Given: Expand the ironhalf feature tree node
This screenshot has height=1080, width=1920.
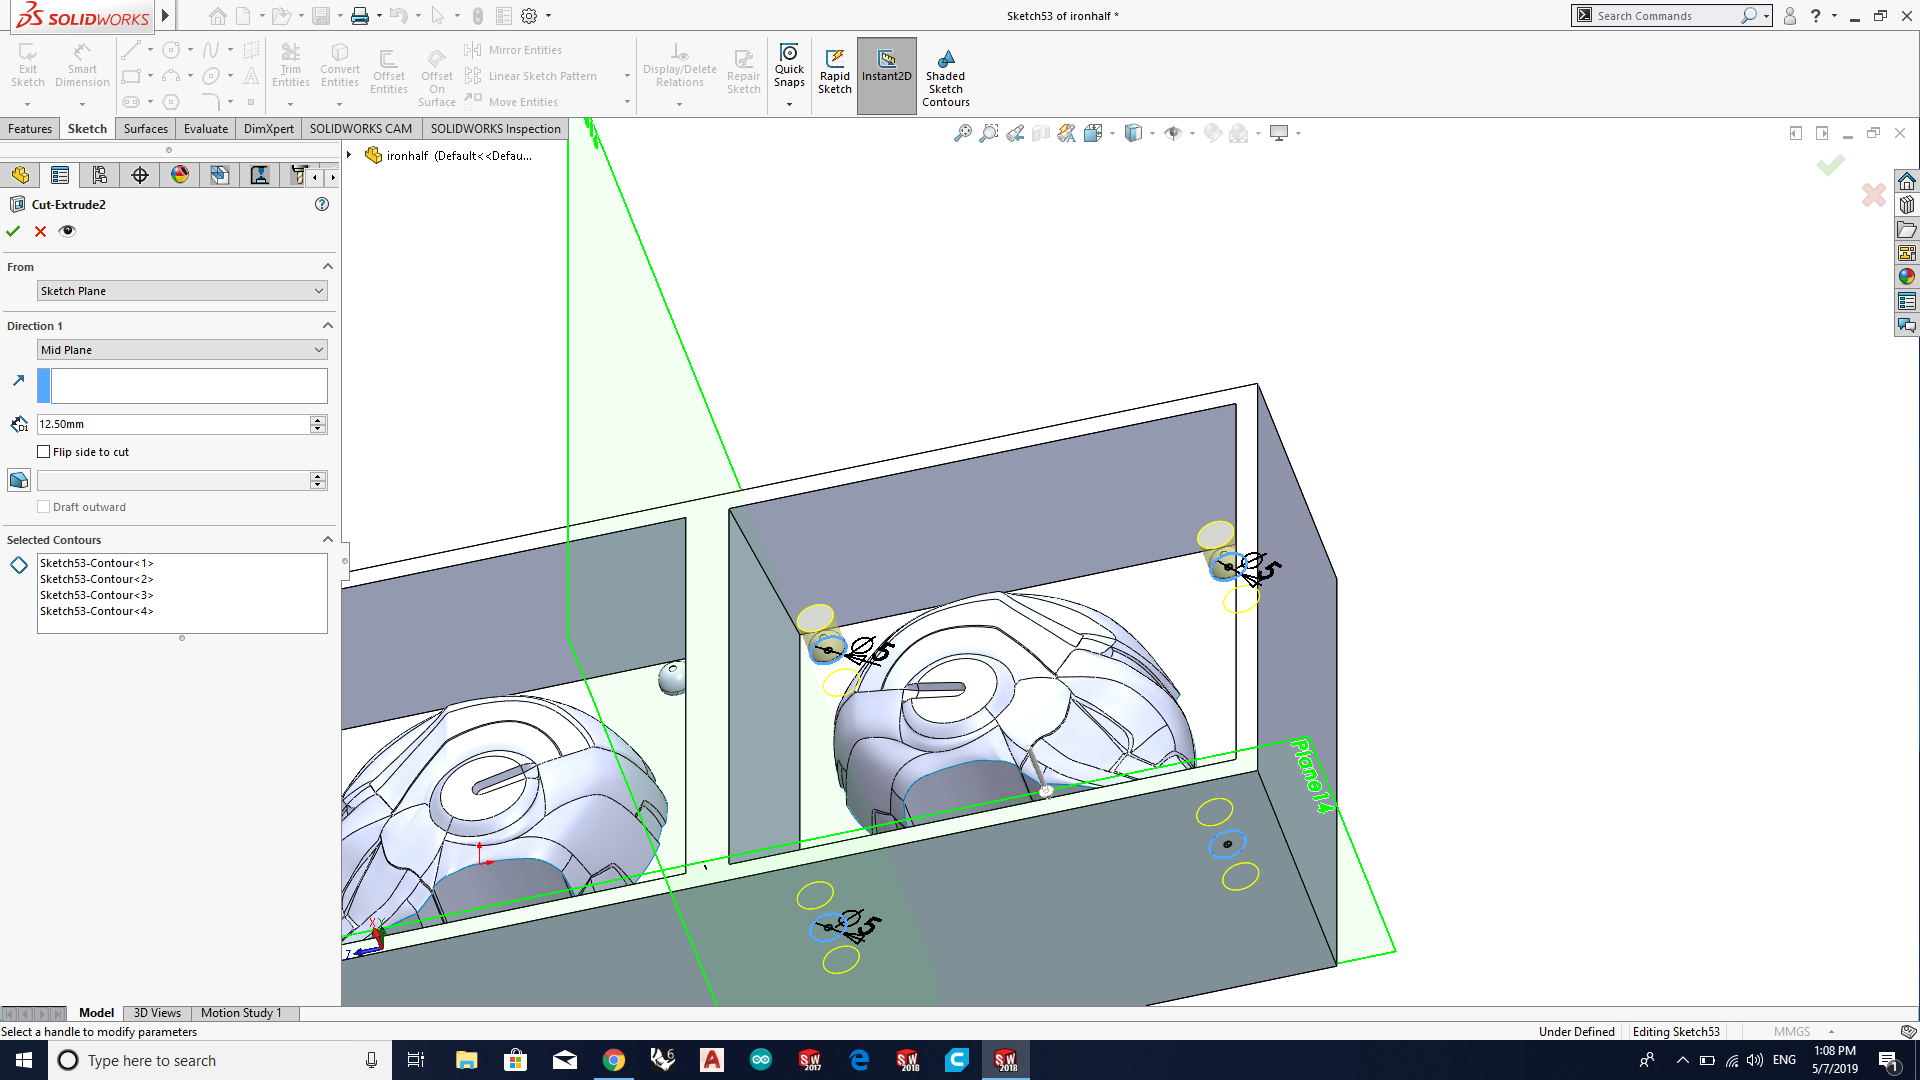Looking at the screenshot, I should (349, 155).
